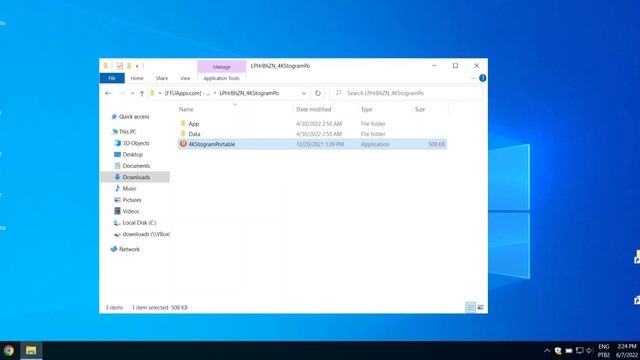Open the taskbar clock and date
Image resolution: width=640 pixels, height=360 pixels.
[x=627, y=351]
